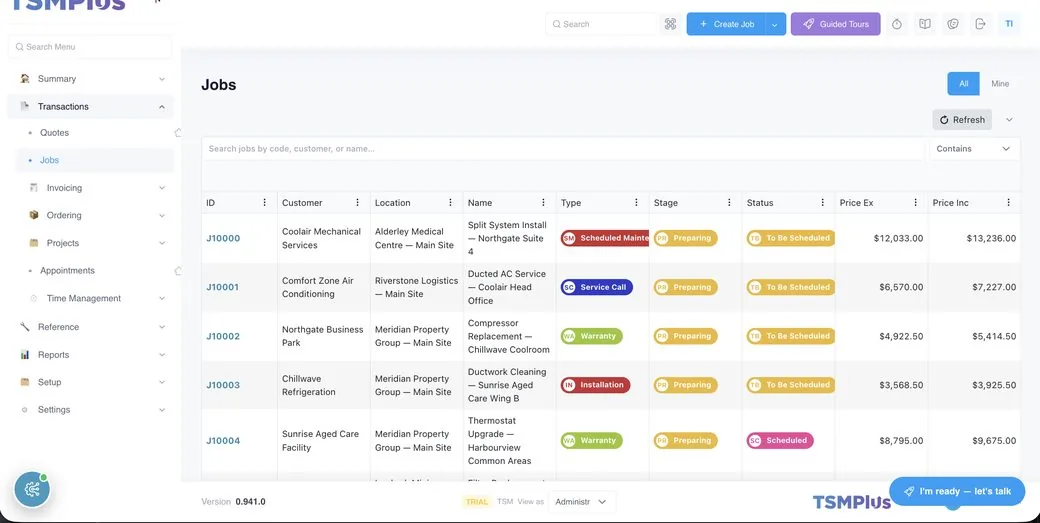Click the chat support icon in header
1040x523 pixels.
[x=953, y=24]
